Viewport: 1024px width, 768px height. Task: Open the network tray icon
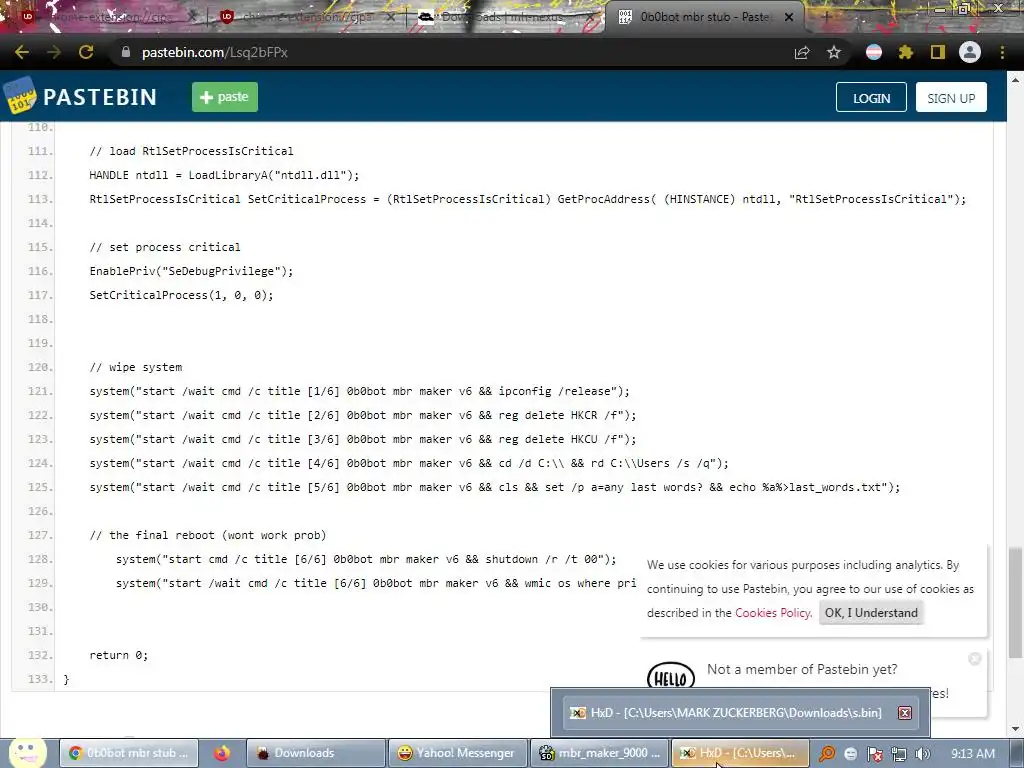[x=899, y=754]
